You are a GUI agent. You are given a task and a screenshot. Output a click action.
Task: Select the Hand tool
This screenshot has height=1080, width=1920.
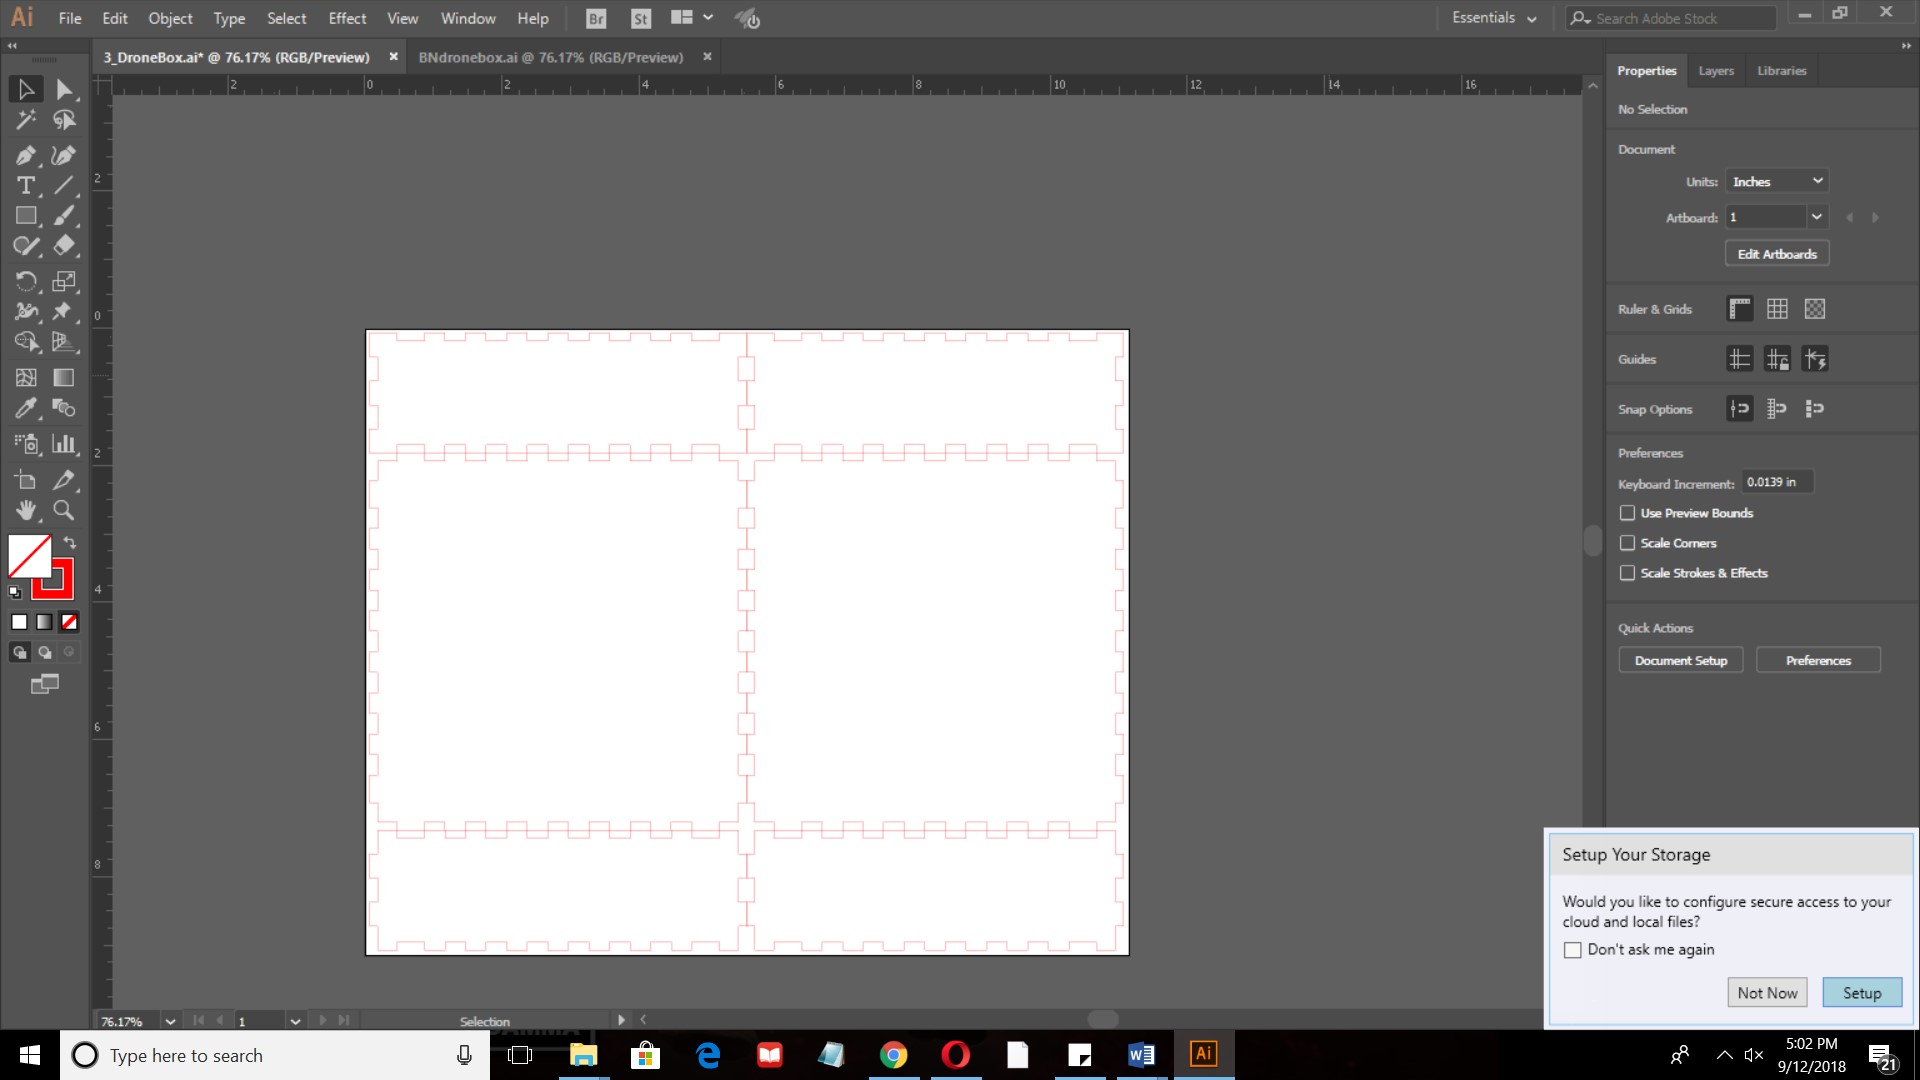(25, 511)
